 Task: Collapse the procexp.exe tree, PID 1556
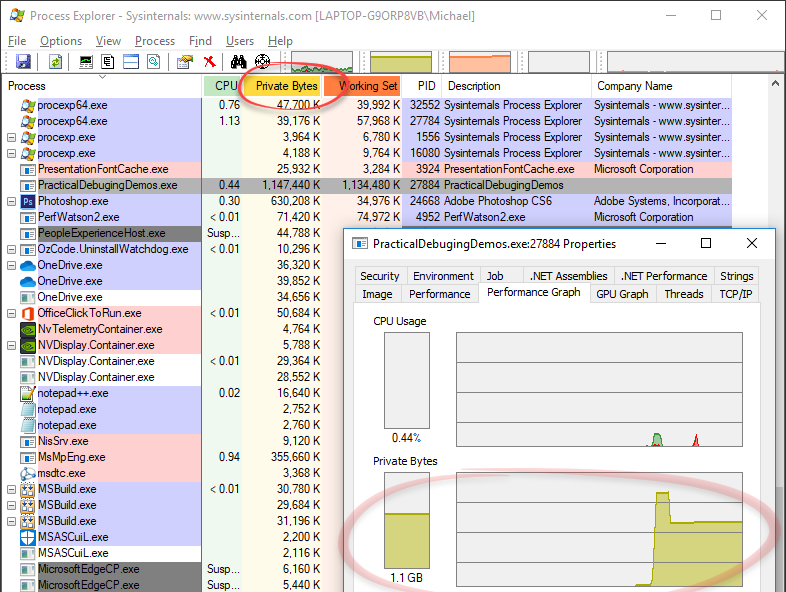[12, 137]
